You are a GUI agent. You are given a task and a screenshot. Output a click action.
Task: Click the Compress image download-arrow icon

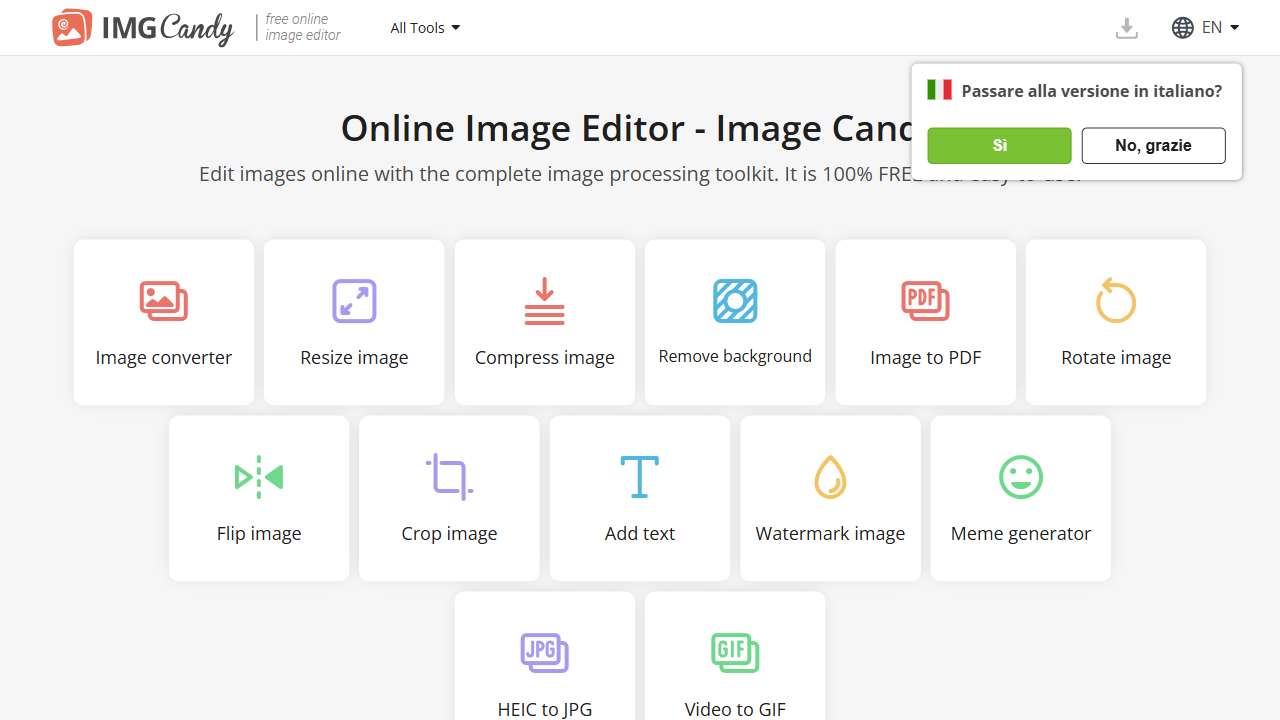coord(544,300)
